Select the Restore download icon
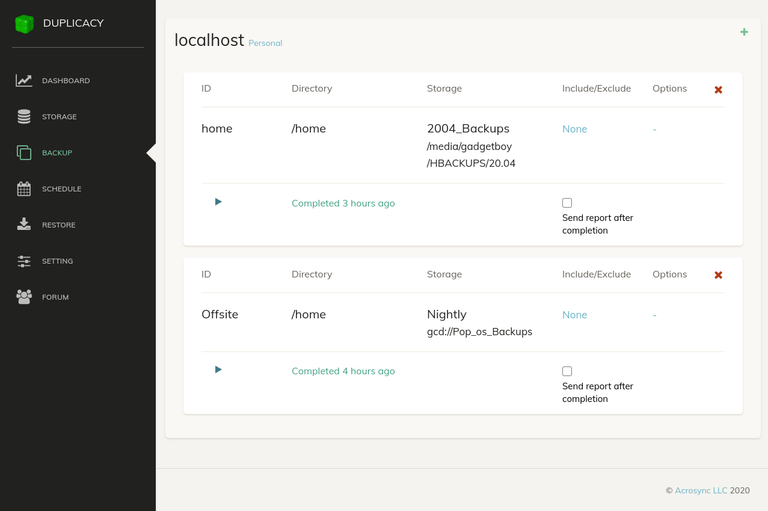The width and height of the screenshot is (768, 511). pyautogui.click(x=24, y=224)
